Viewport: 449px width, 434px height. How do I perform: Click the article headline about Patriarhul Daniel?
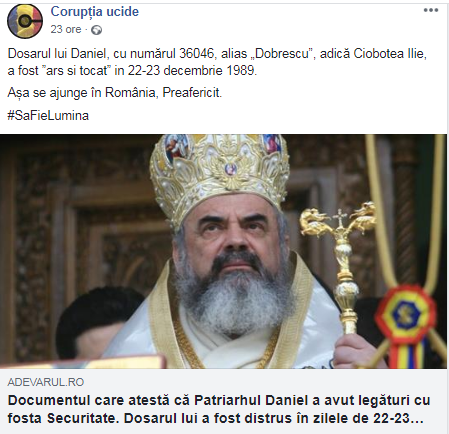[x=219, y=409]
